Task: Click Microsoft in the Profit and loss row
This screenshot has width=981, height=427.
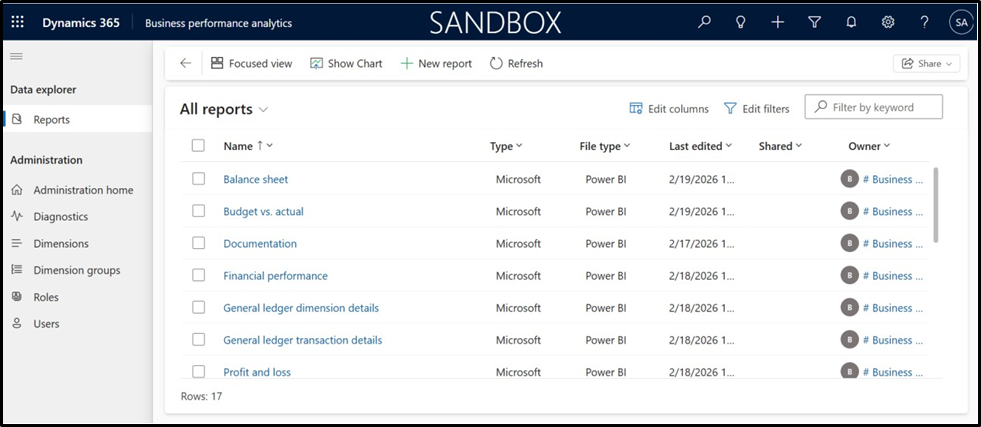Action: click(518, 372)
